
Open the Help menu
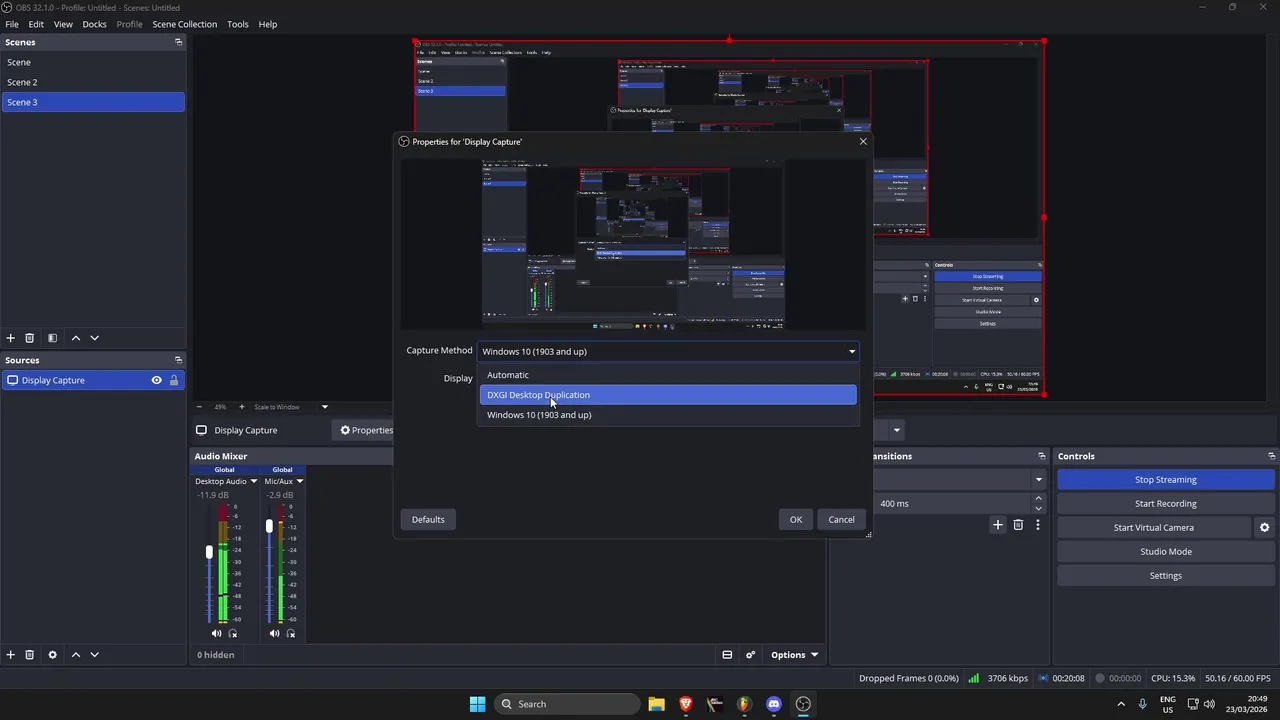(268, 24)
